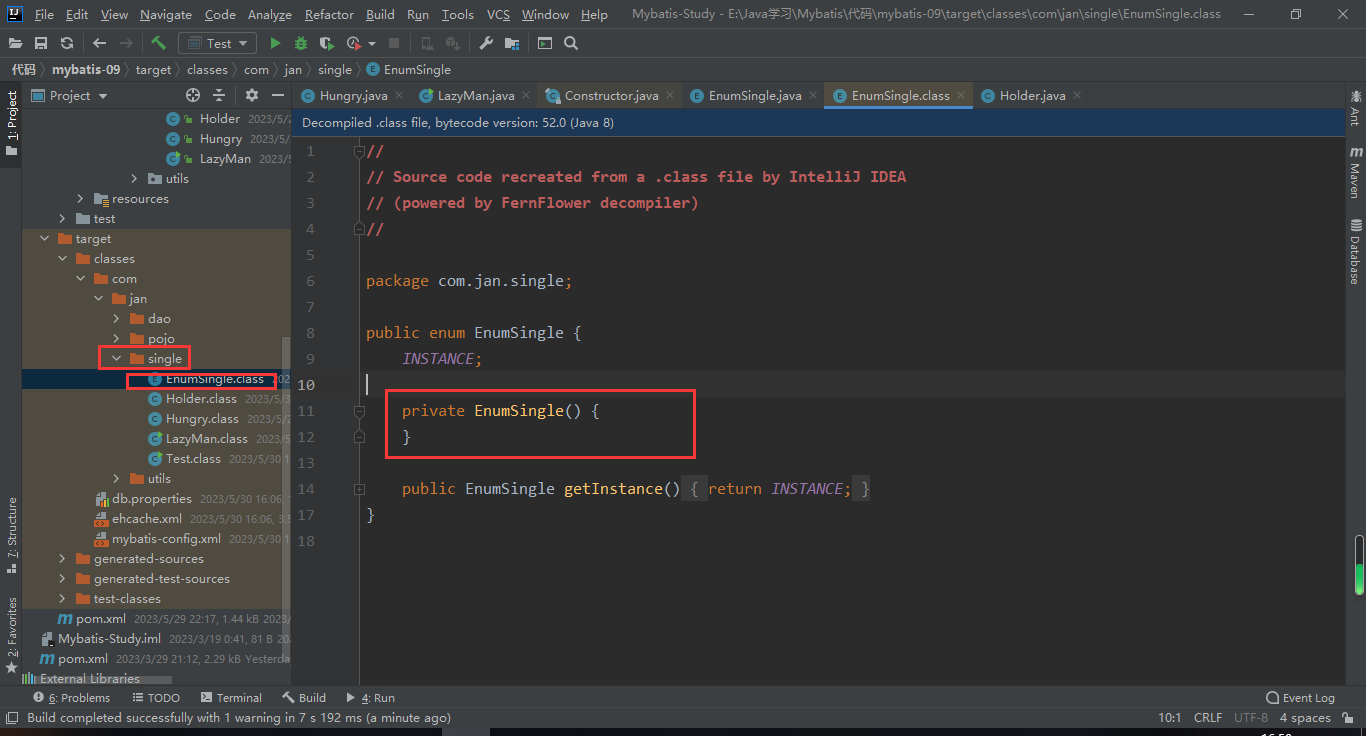Click the green Build Project hammer icon

click(x=158, y=43)
